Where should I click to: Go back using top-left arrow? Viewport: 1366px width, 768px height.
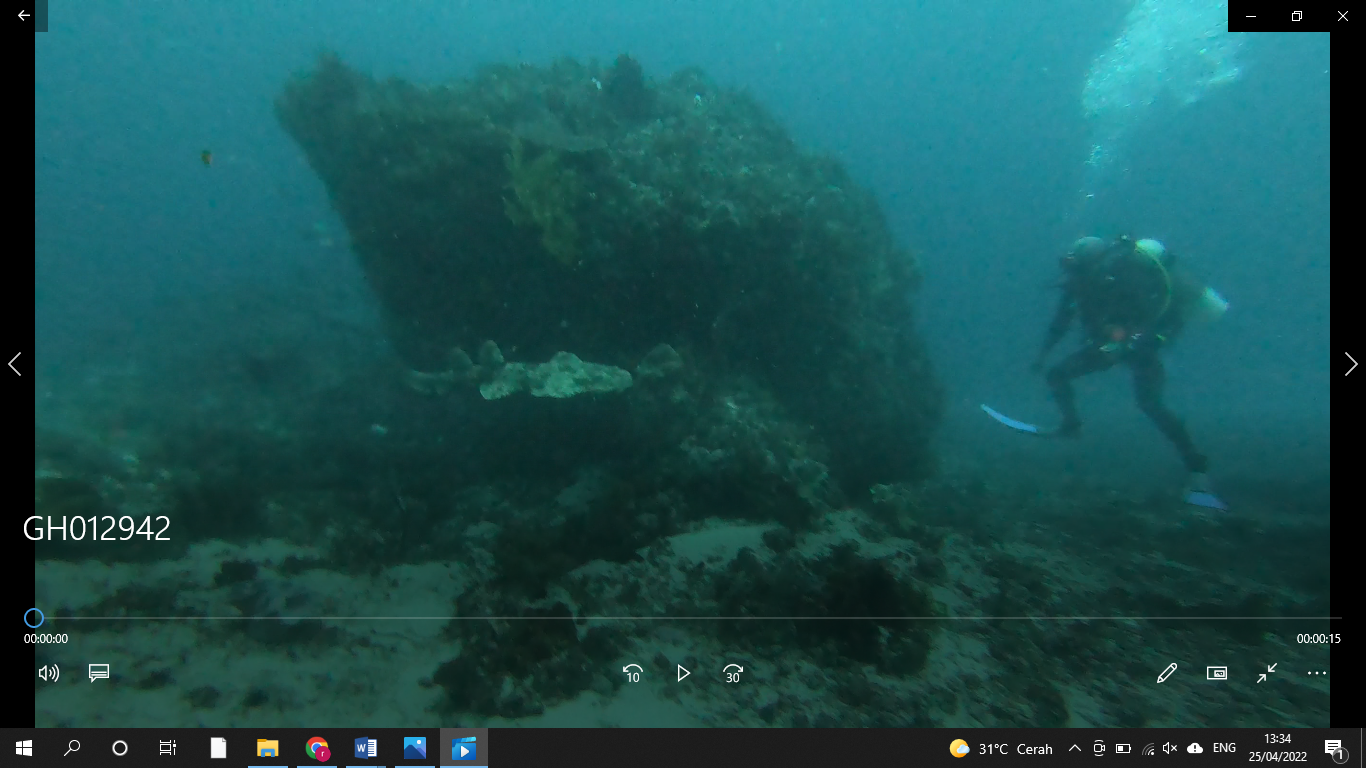[x=24, y=15]
